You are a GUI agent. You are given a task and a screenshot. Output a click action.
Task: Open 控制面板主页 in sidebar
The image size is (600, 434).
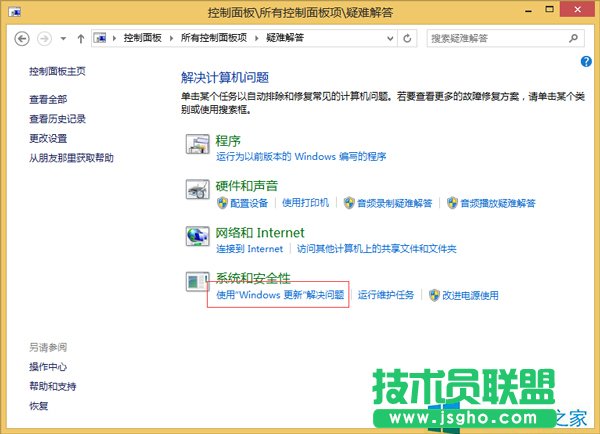(x=57, y=72)
